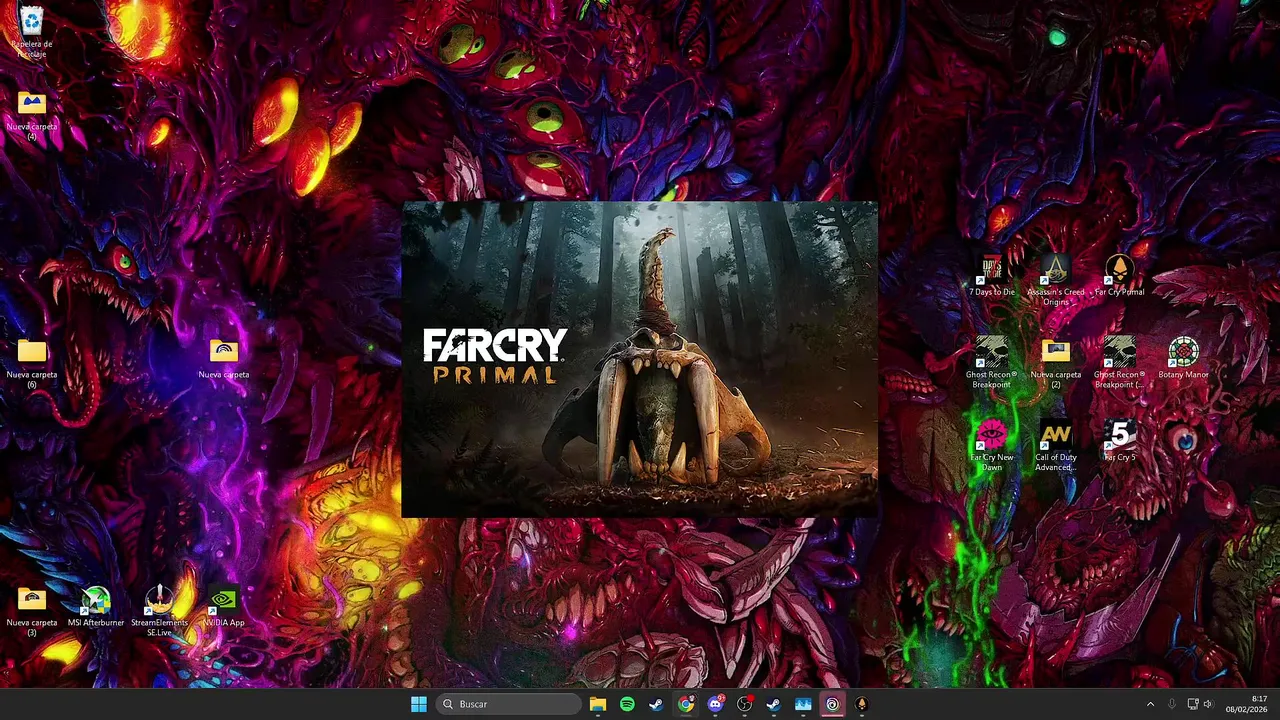Select the Far Cry Primal desktop shortcut
The width and height of the screenshot is (1280, 720).
click(x=1119, y=276)
